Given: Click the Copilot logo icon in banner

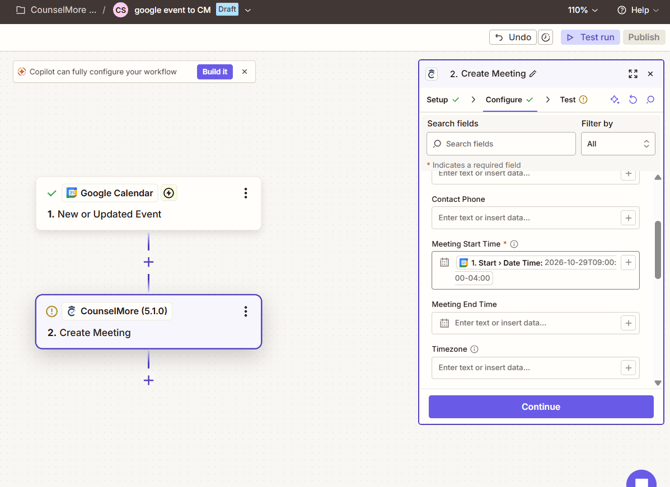Looking at the screenshot, I should (22, 72).
